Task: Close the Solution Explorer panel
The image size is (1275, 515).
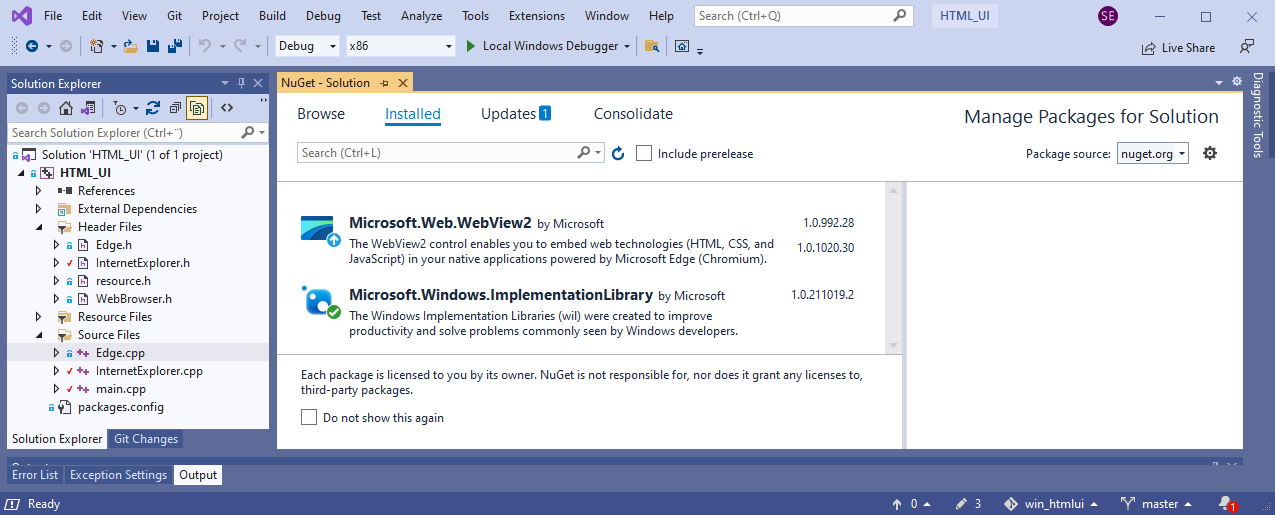Action: point(258,83)
